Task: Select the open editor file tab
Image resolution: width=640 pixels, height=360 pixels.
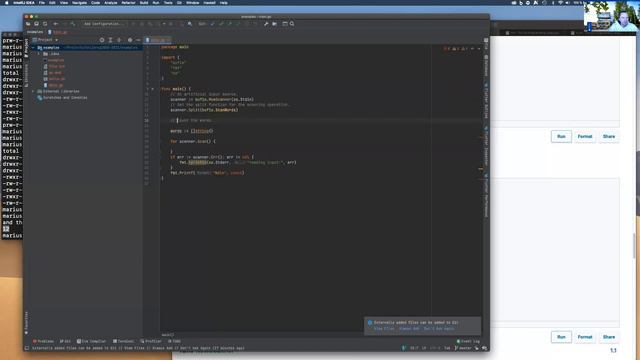Action: [158, 40]
